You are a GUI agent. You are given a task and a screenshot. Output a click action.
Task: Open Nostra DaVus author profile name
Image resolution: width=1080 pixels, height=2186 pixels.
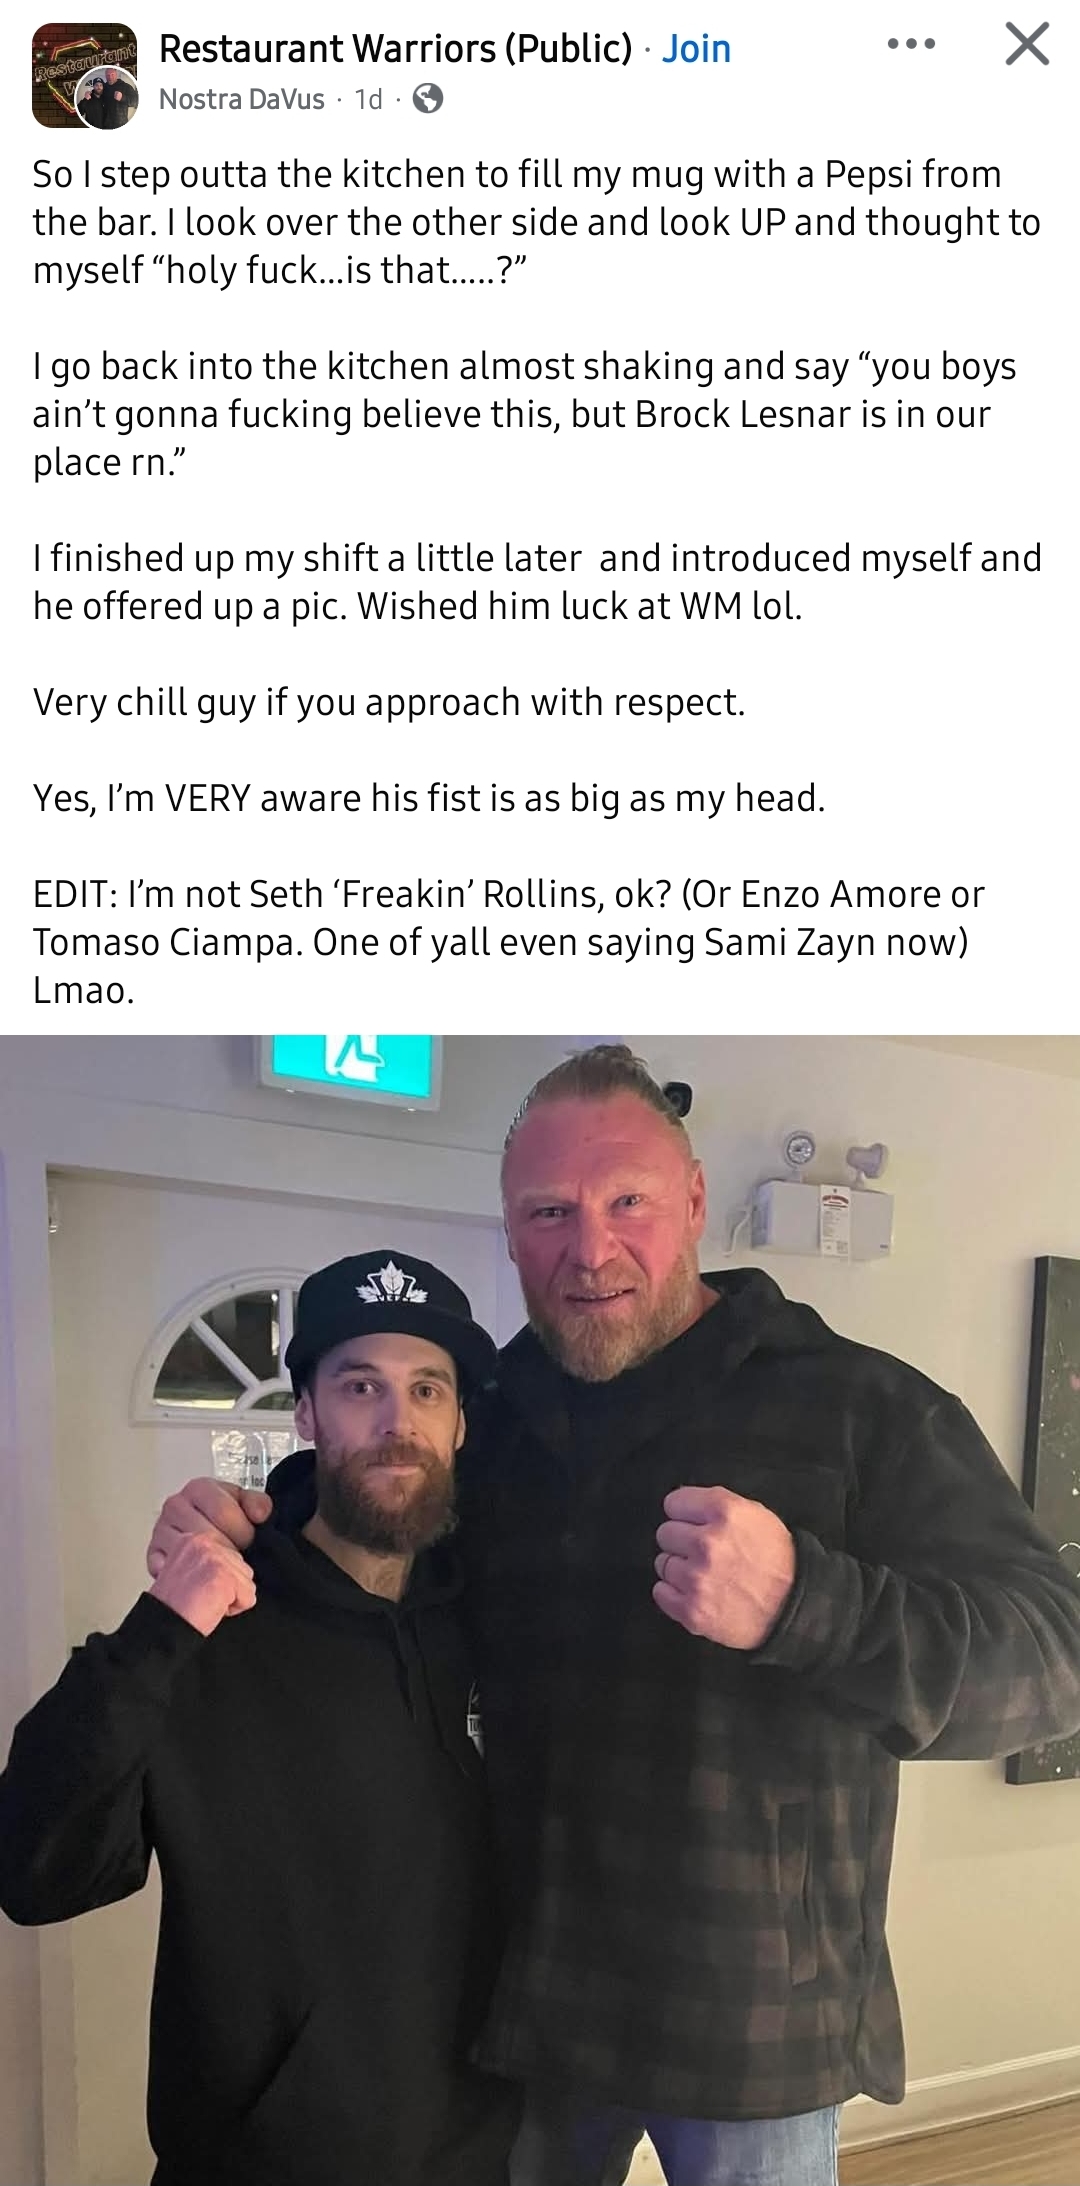click(242, 99)
